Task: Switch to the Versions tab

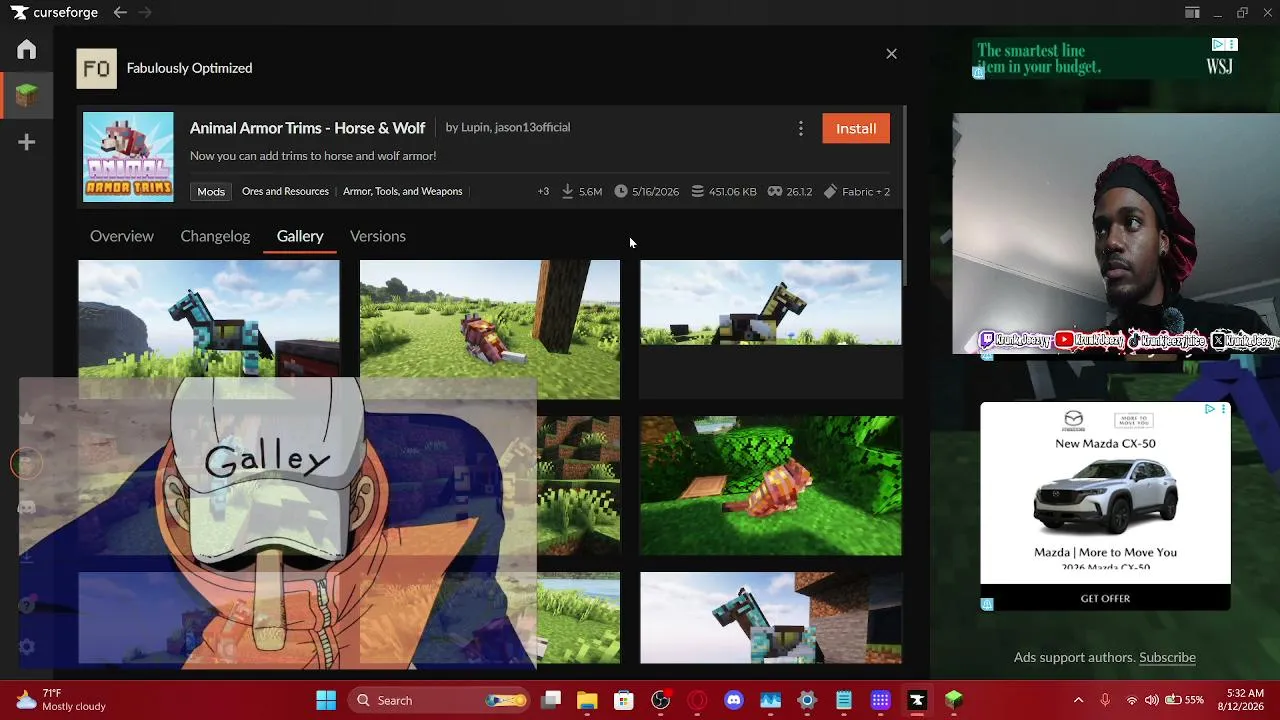Action: point(378,236)
